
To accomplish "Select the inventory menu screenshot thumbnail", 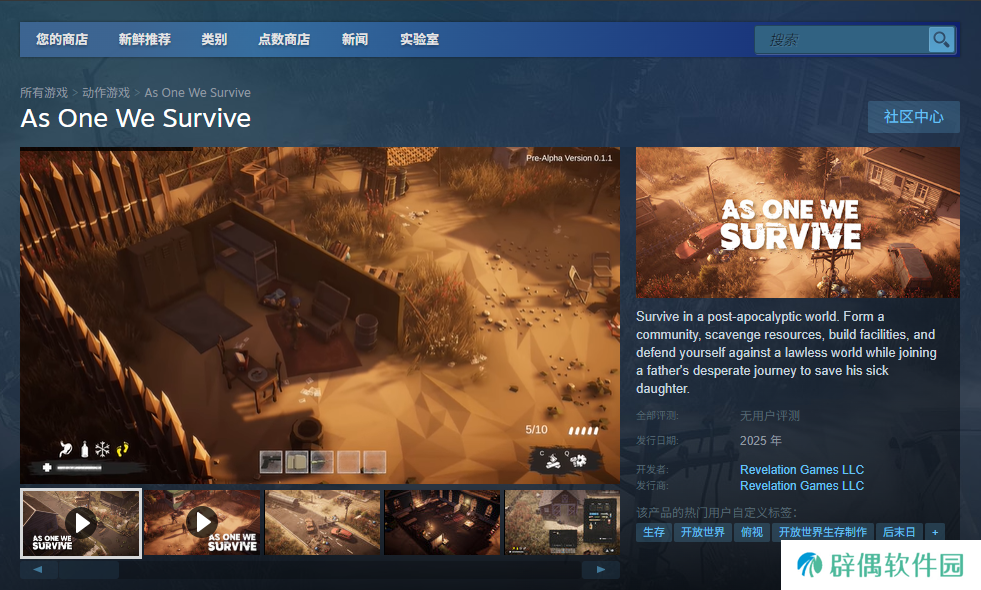I will [x=562, y=522].
